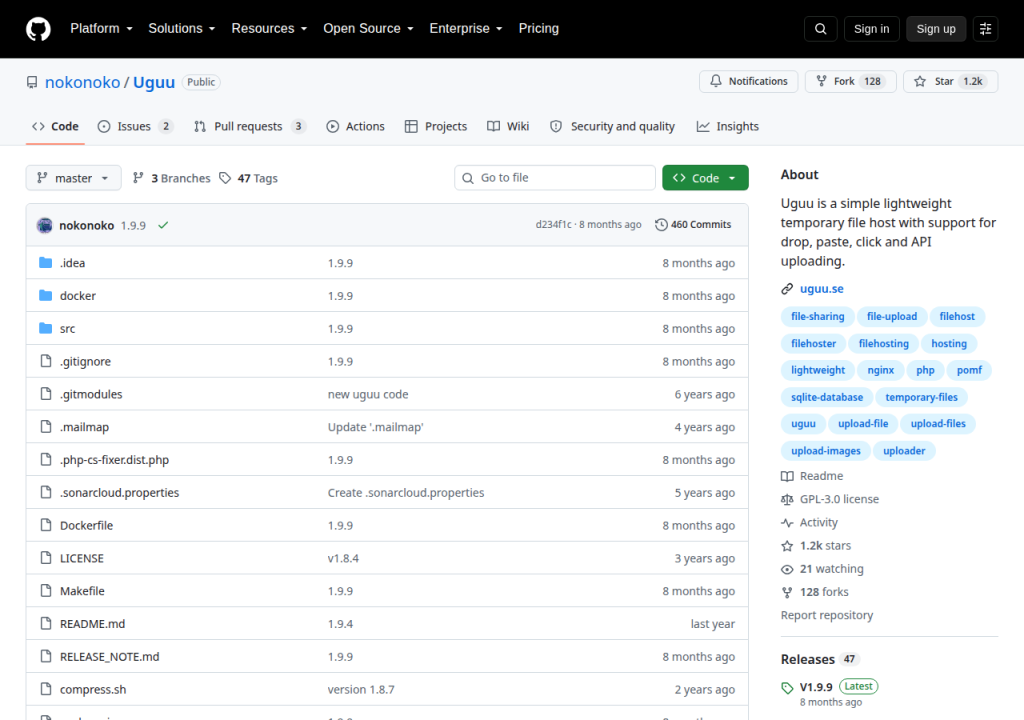Click the Go to file search field
Image resolution: width=1024 pixels, height=720 pixels.
(x=554, y=178)
